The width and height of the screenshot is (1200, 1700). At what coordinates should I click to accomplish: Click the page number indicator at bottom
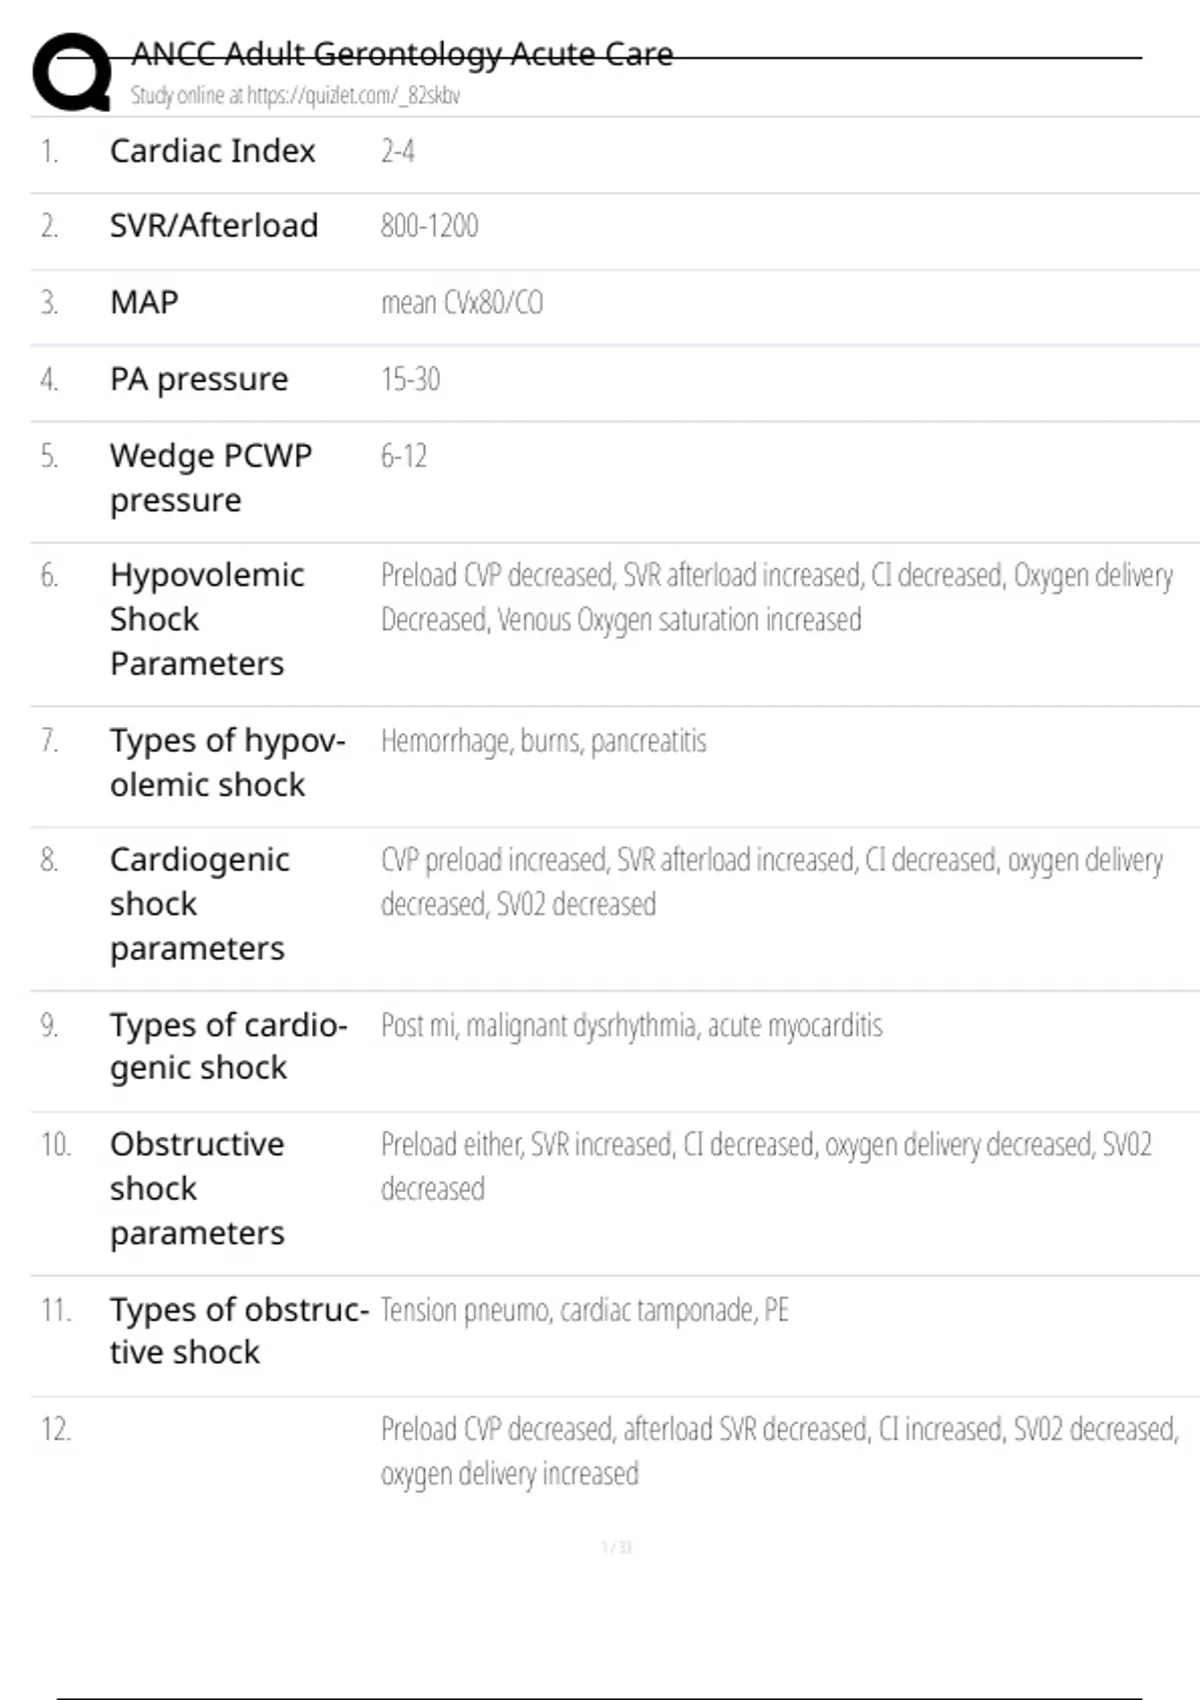(x=616, y=1547)
